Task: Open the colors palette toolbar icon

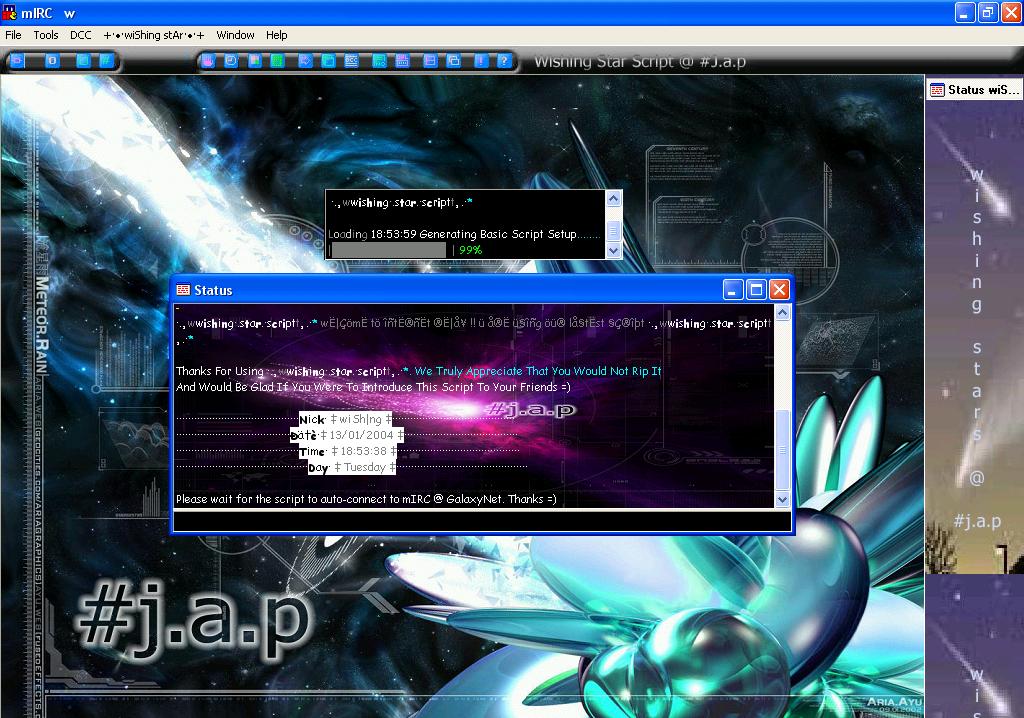Action: (x=255, y=61)
